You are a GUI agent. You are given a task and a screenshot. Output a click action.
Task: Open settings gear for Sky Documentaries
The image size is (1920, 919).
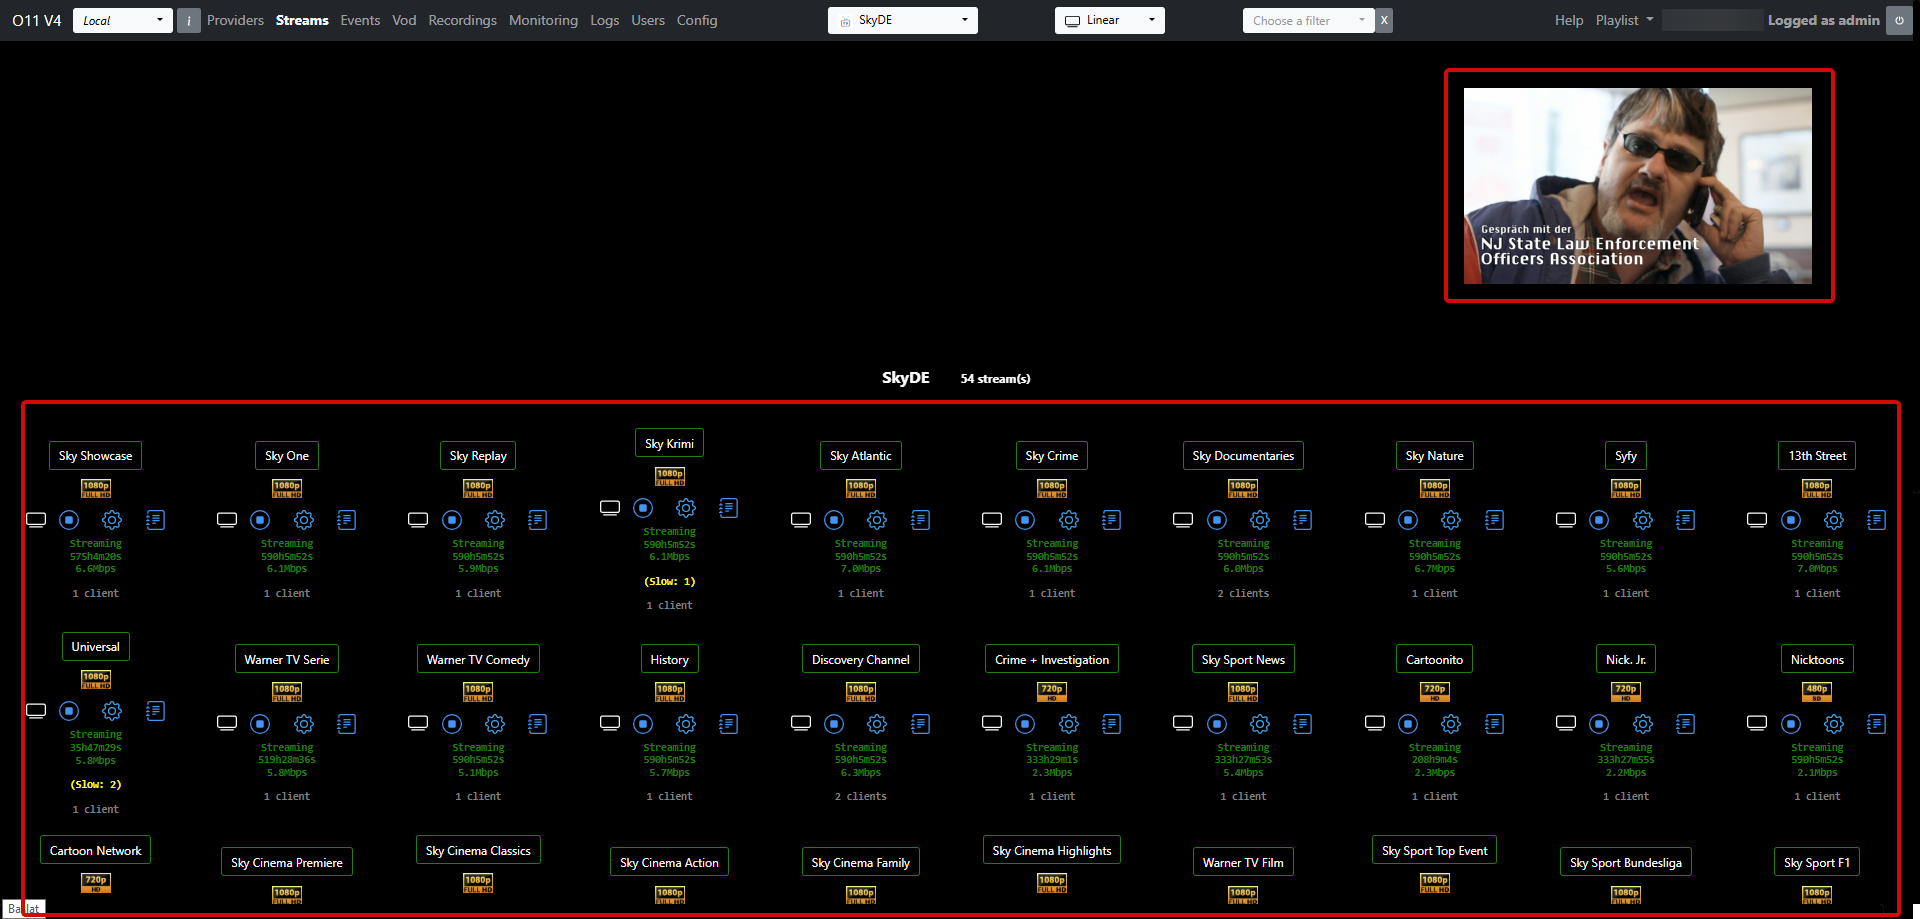click(x=1260, y=520)
